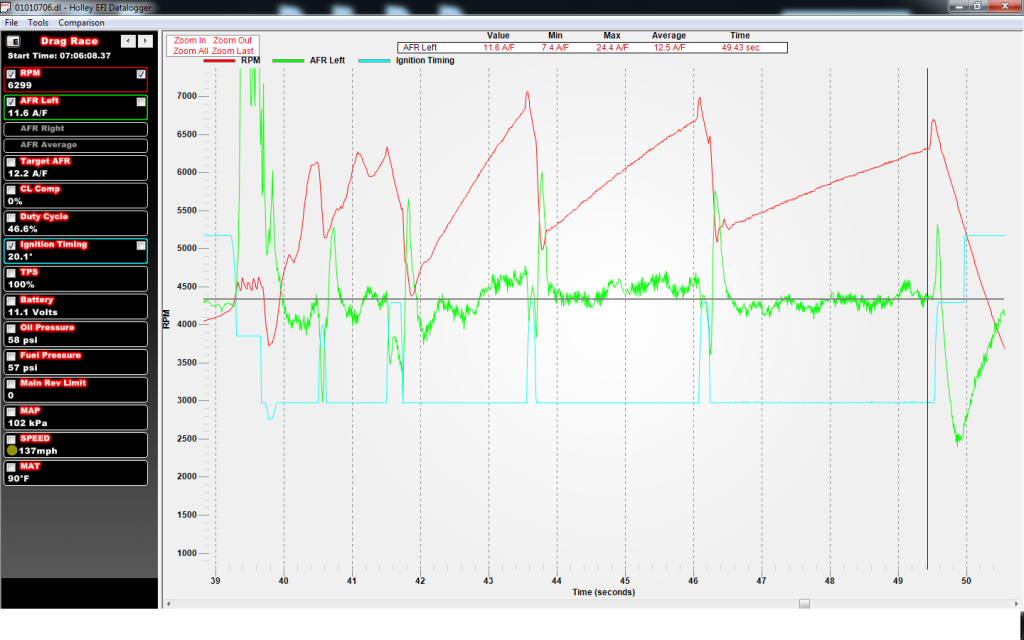Viewport: 1024px width, 640px height.
Task: Click the TPS value 100%
Action: click(21, 285)
